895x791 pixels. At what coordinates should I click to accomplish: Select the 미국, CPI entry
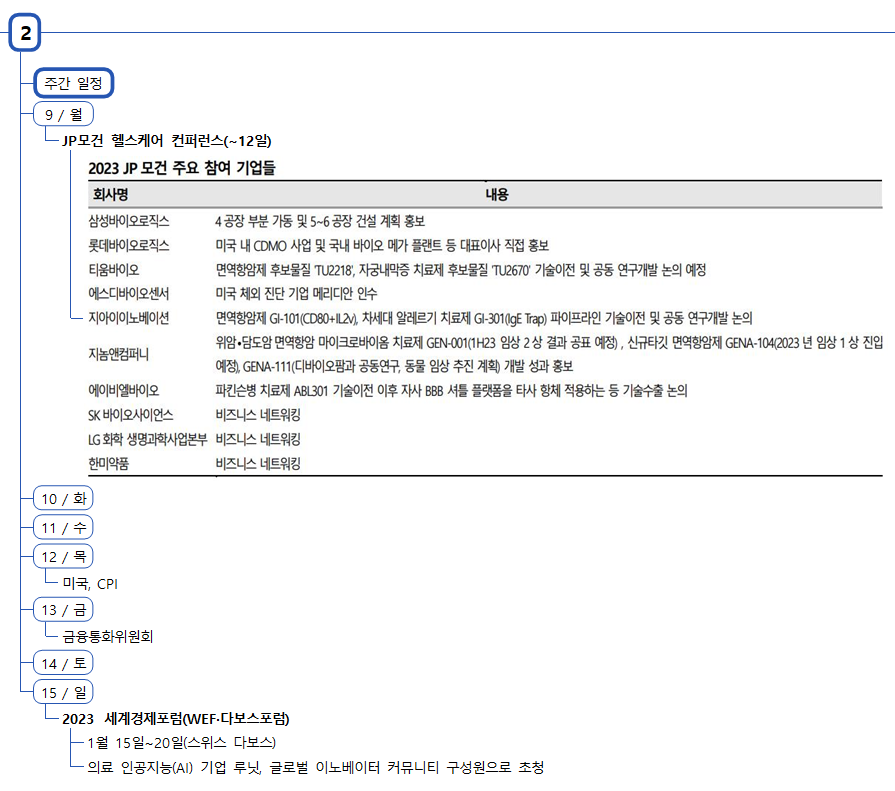[90, 583]
